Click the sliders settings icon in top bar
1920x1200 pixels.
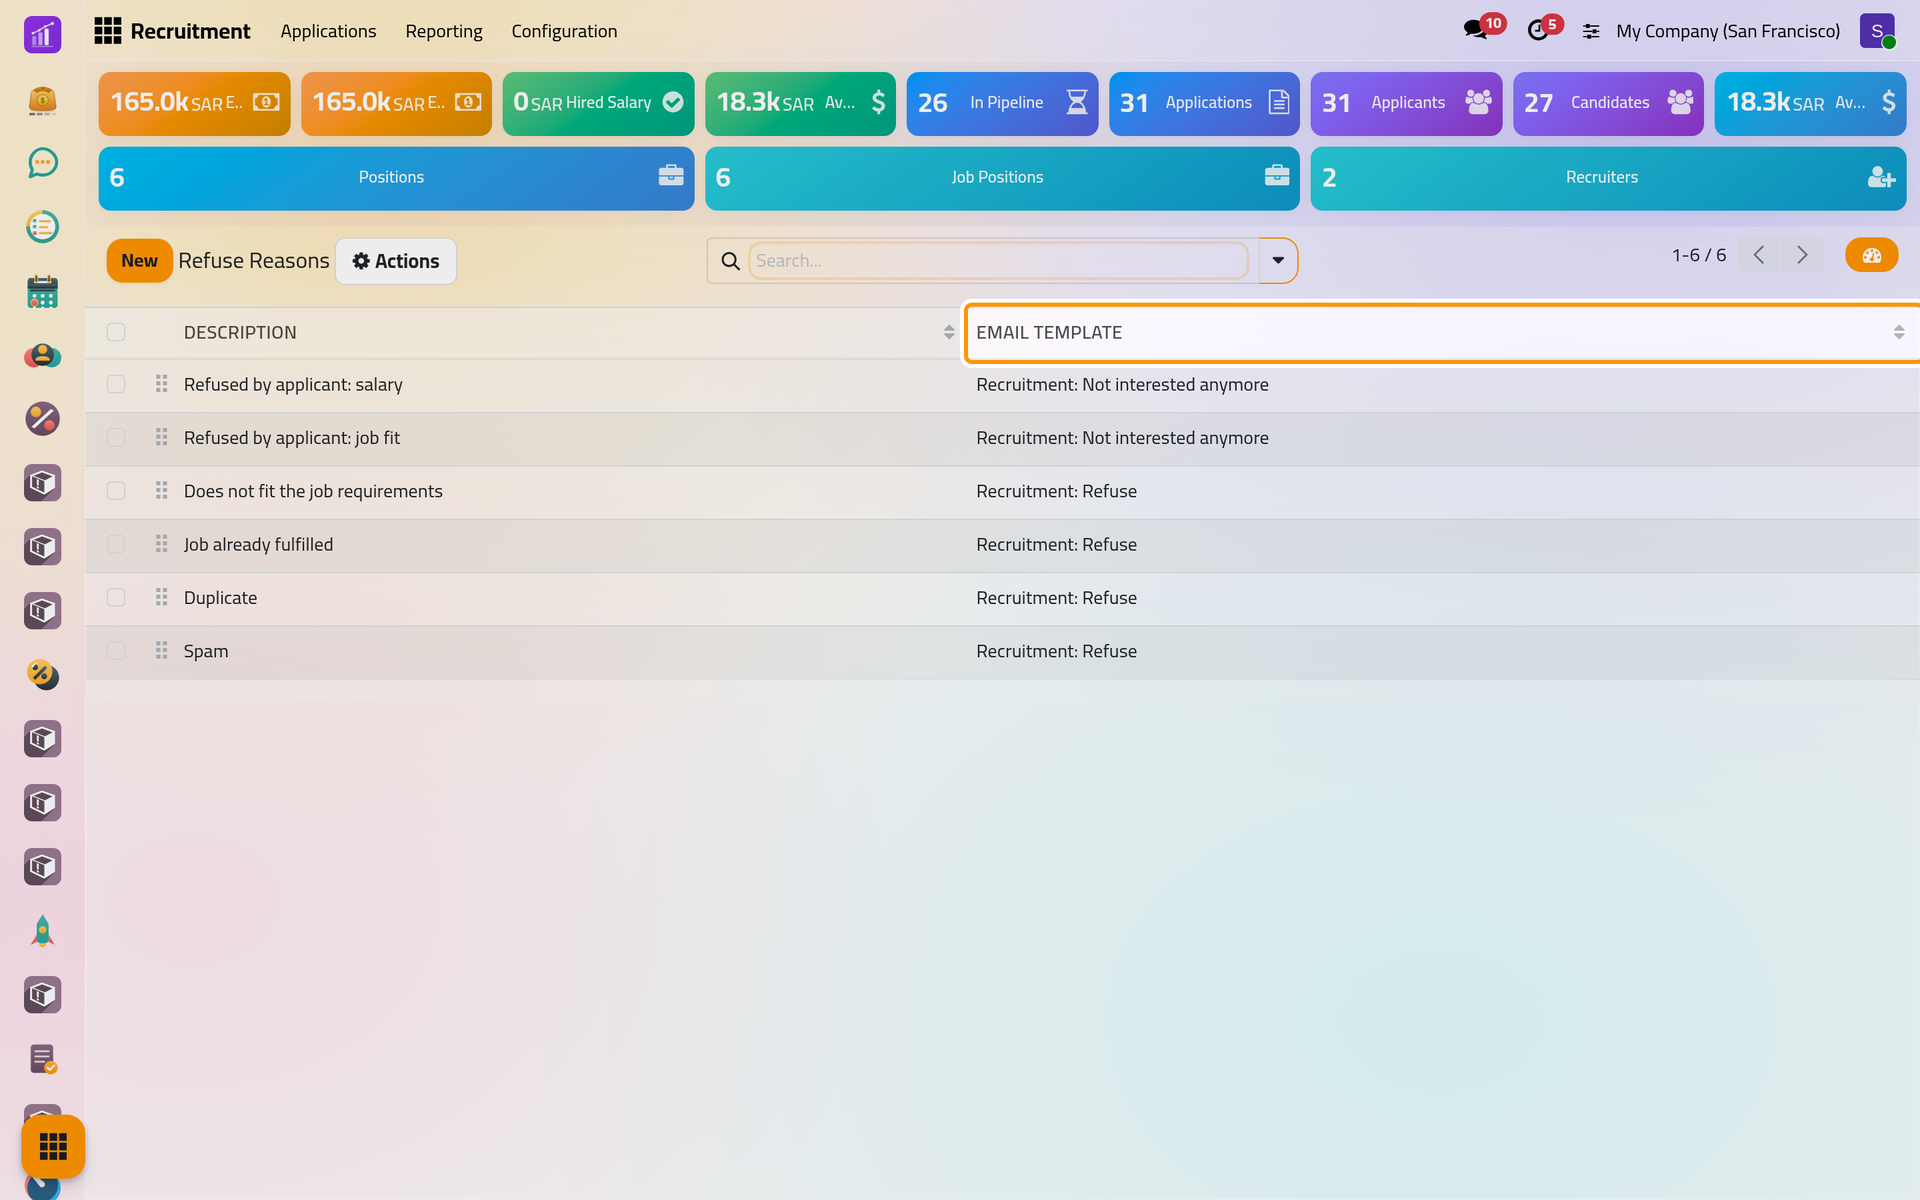1591,31
